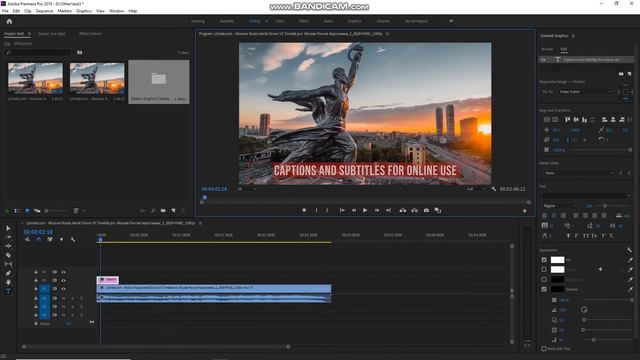640x360 pixels.
Task: Open the font style dropdown showing Regular
Action: (x=560, y=206)
